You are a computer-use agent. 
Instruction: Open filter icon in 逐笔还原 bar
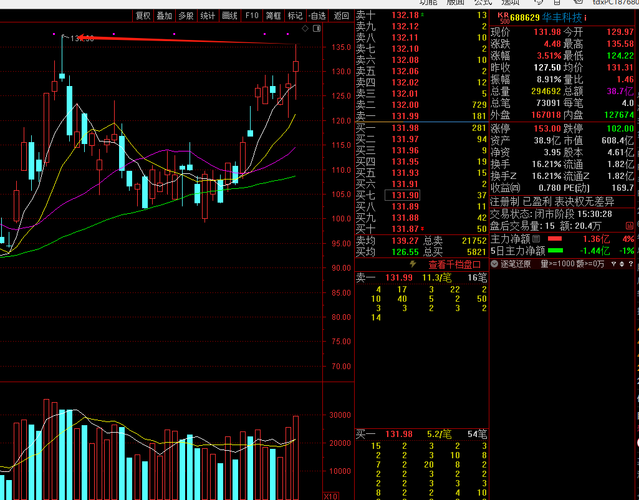(x=614, y=264)
